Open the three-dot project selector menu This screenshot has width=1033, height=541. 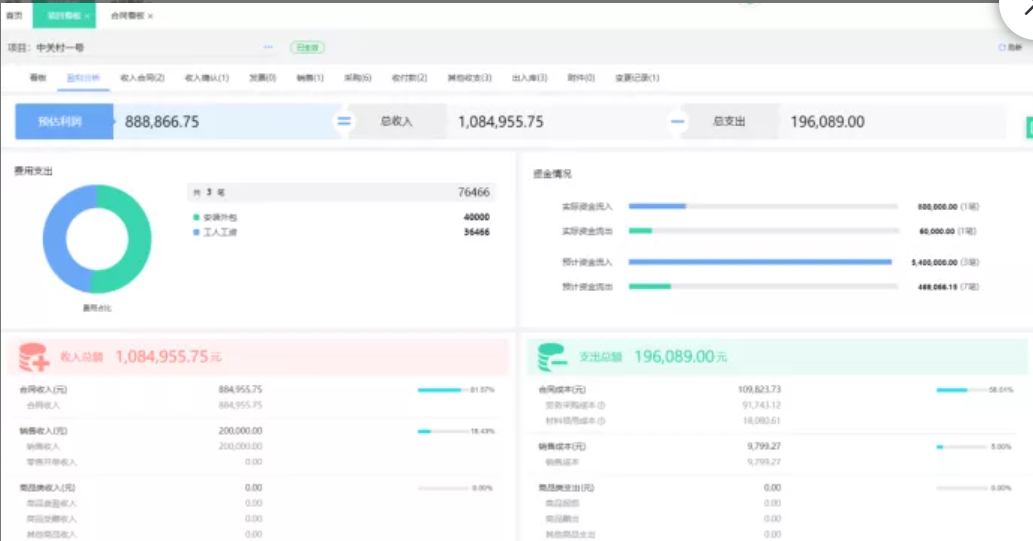[x=268, y=47]
